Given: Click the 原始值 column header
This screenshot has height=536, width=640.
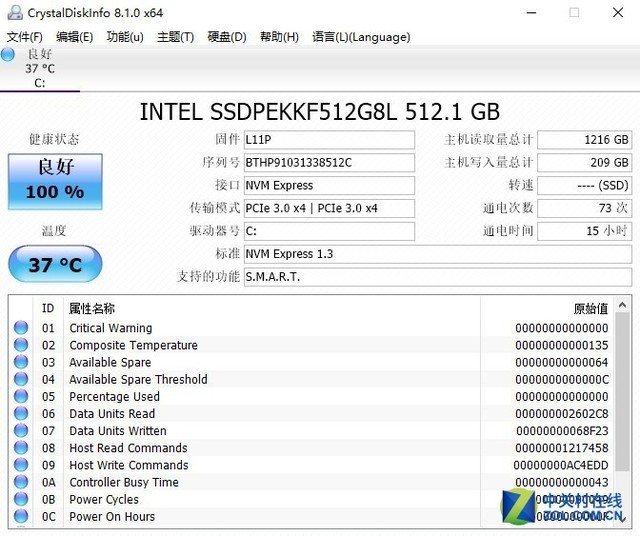Looking at the screenshot, I should pos(547,308).
